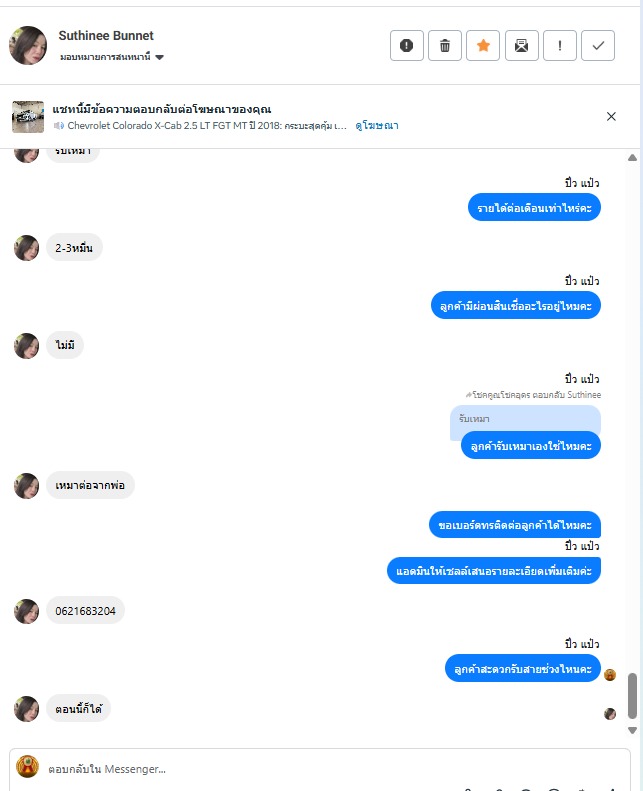This screenshot has height=791, width=643.
Task: Select the phone number message 0621683204
Action: coord(85,611)
